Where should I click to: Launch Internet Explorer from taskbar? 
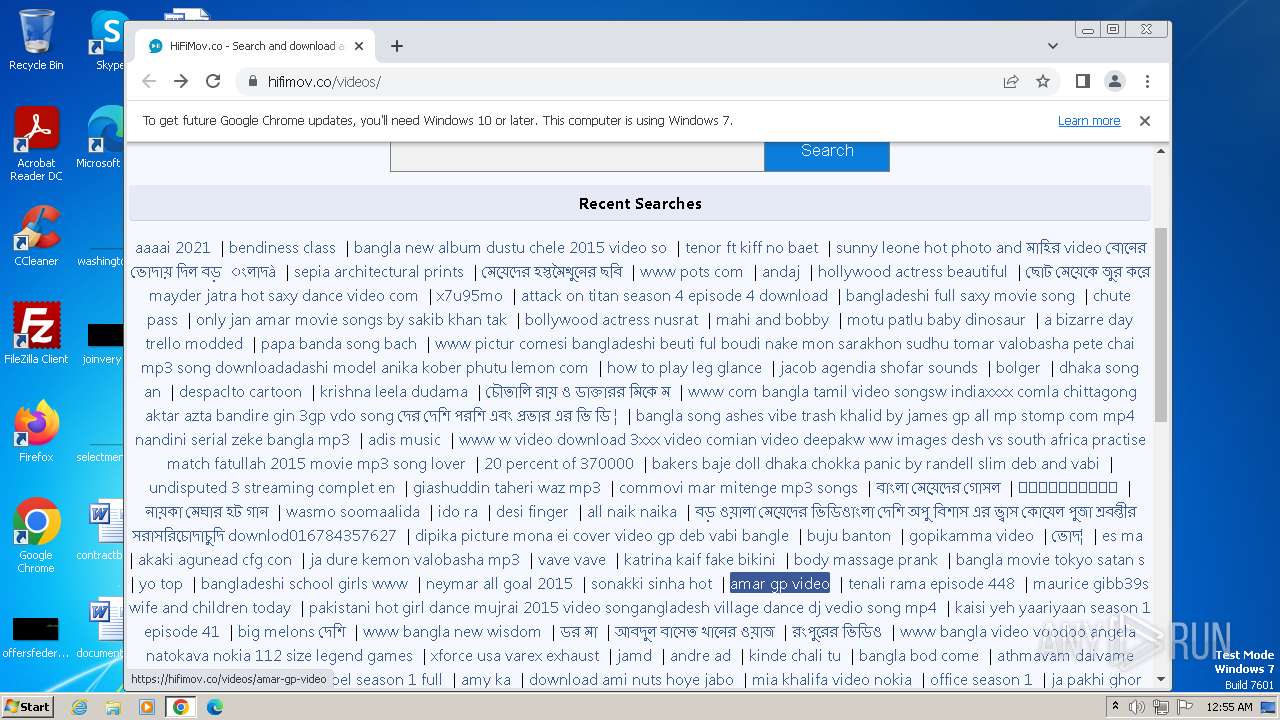79,707
